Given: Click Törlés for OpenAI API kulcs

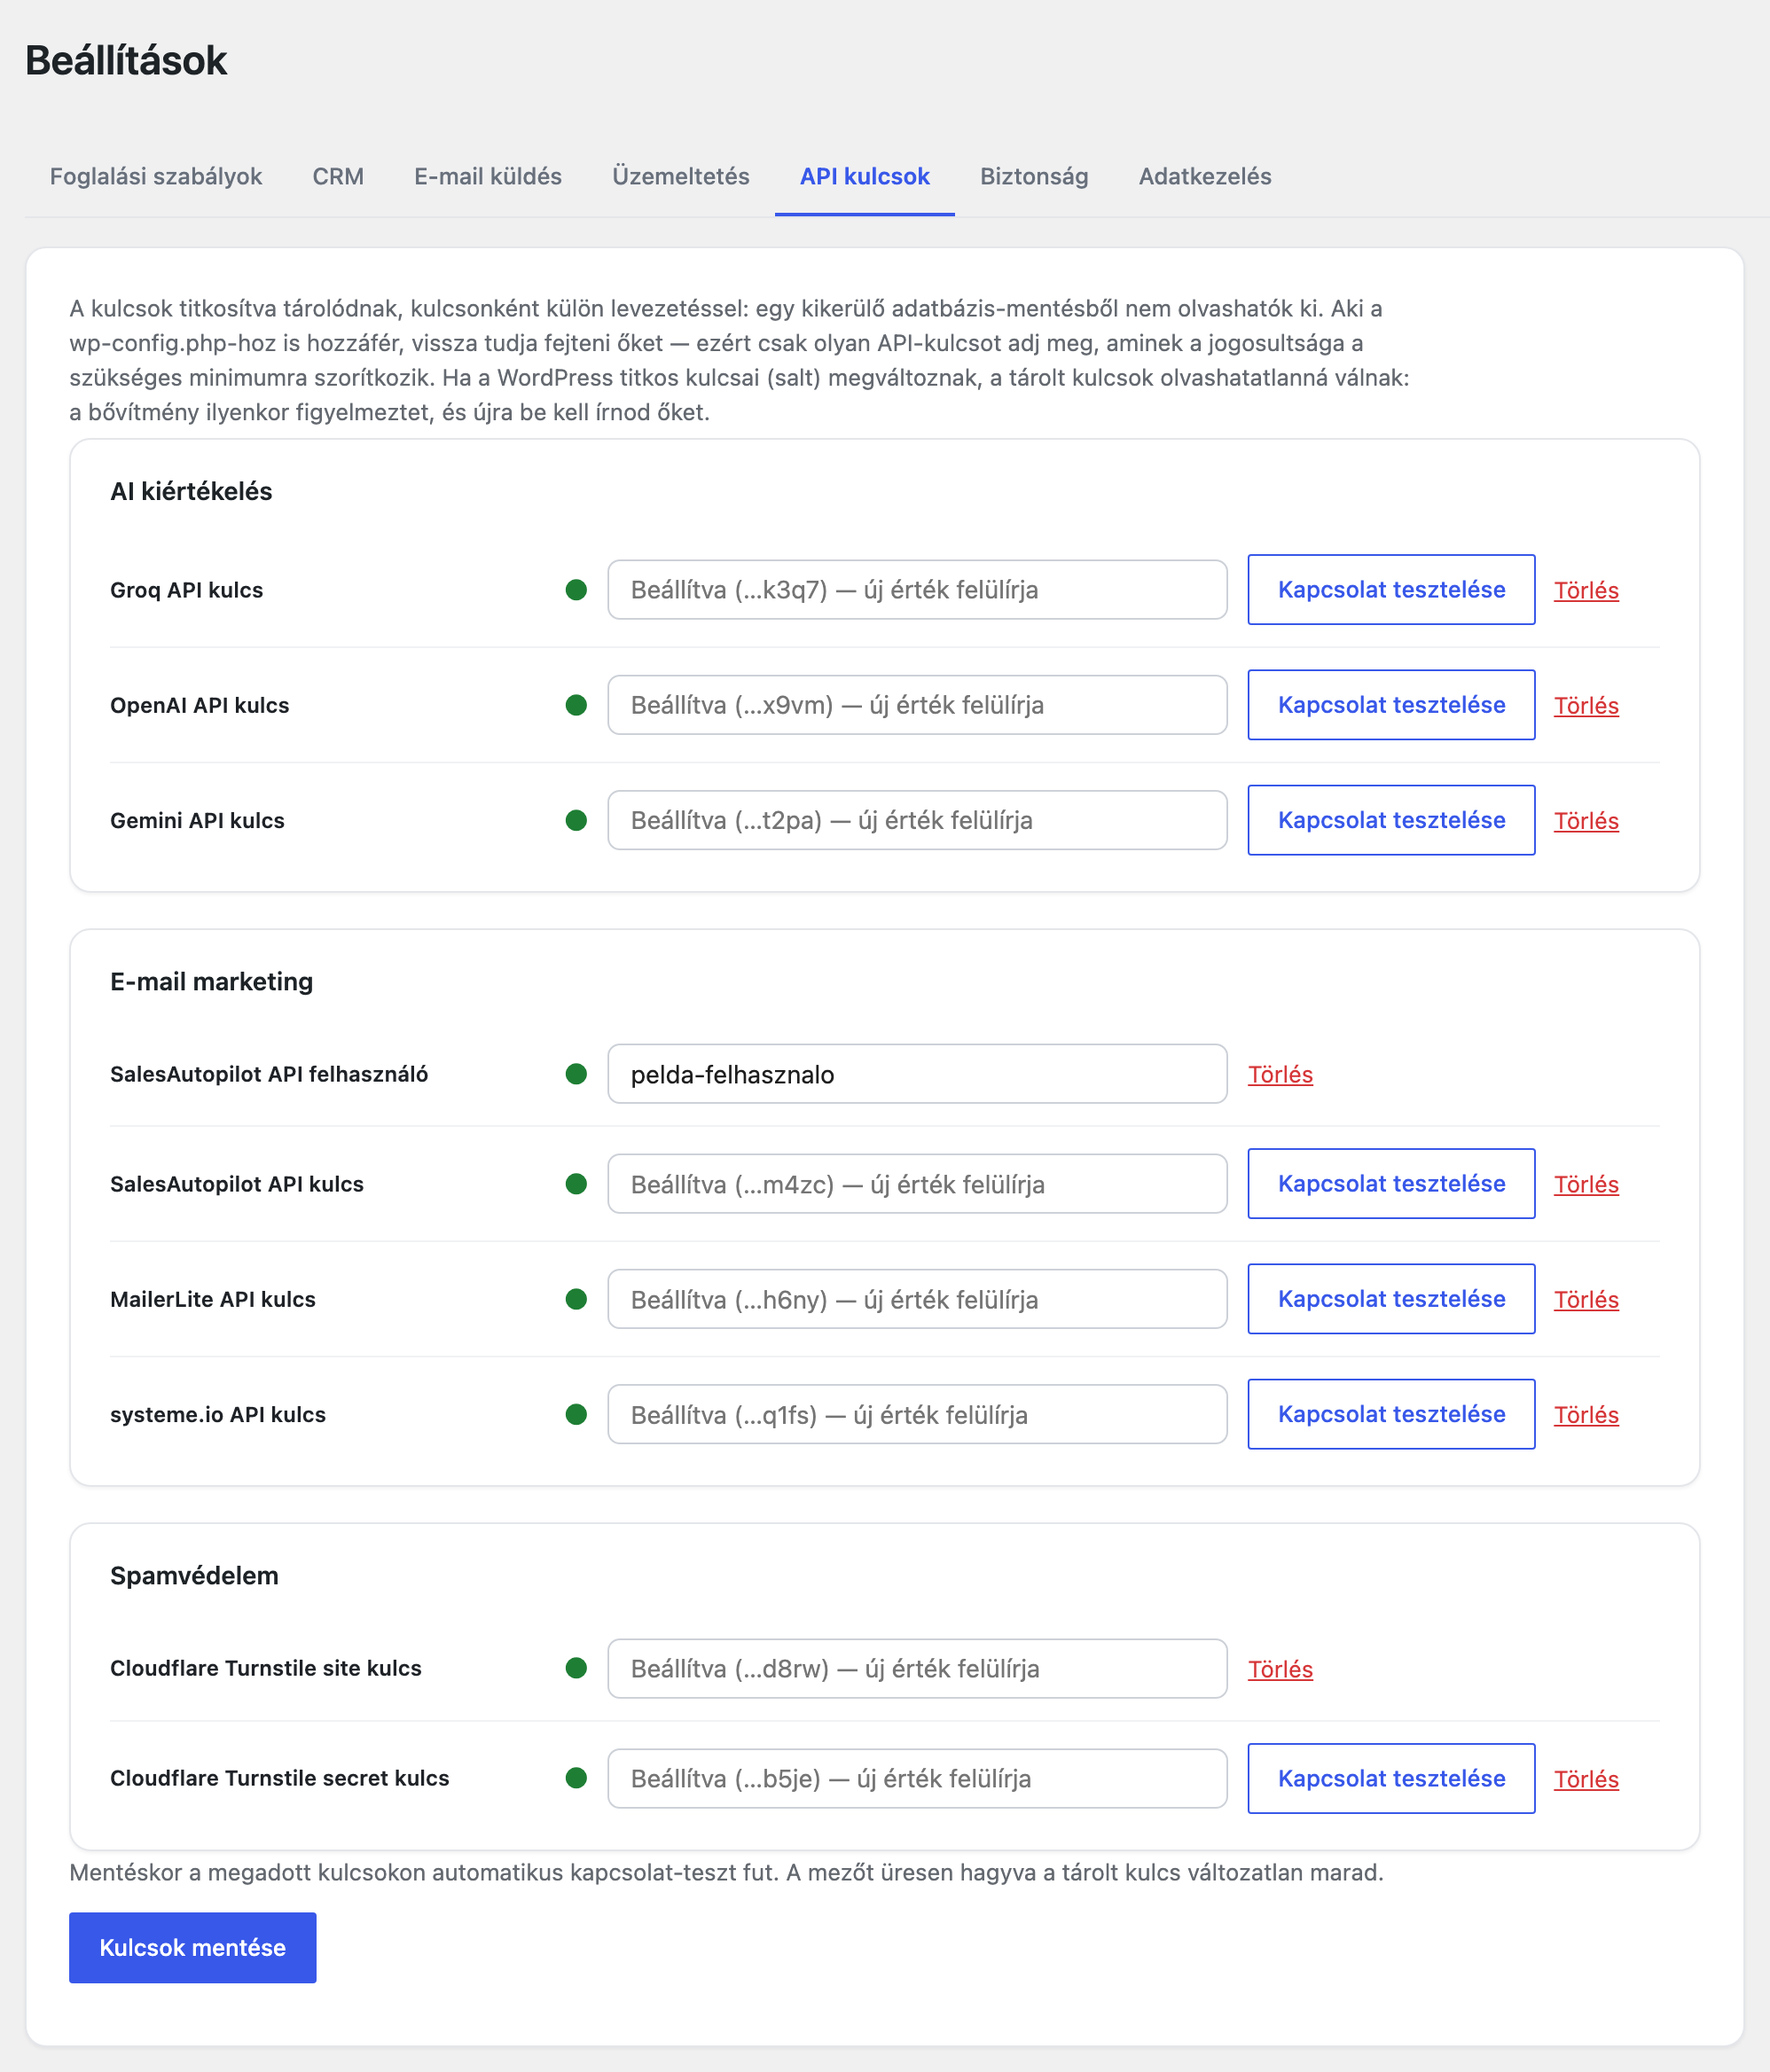Looking at the screenshot, I should [x=1586, y=706].
